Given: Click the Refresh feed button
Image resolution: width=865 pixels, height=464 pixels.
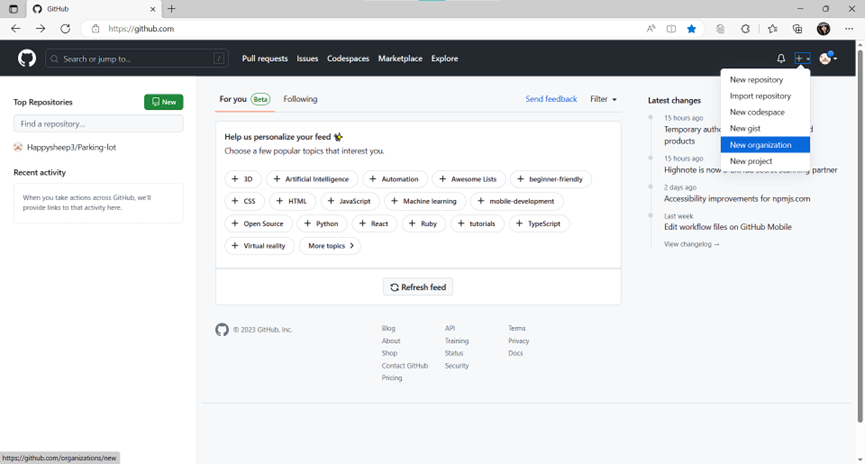Looking at the screenshot, I should click(x=418, y=287).
